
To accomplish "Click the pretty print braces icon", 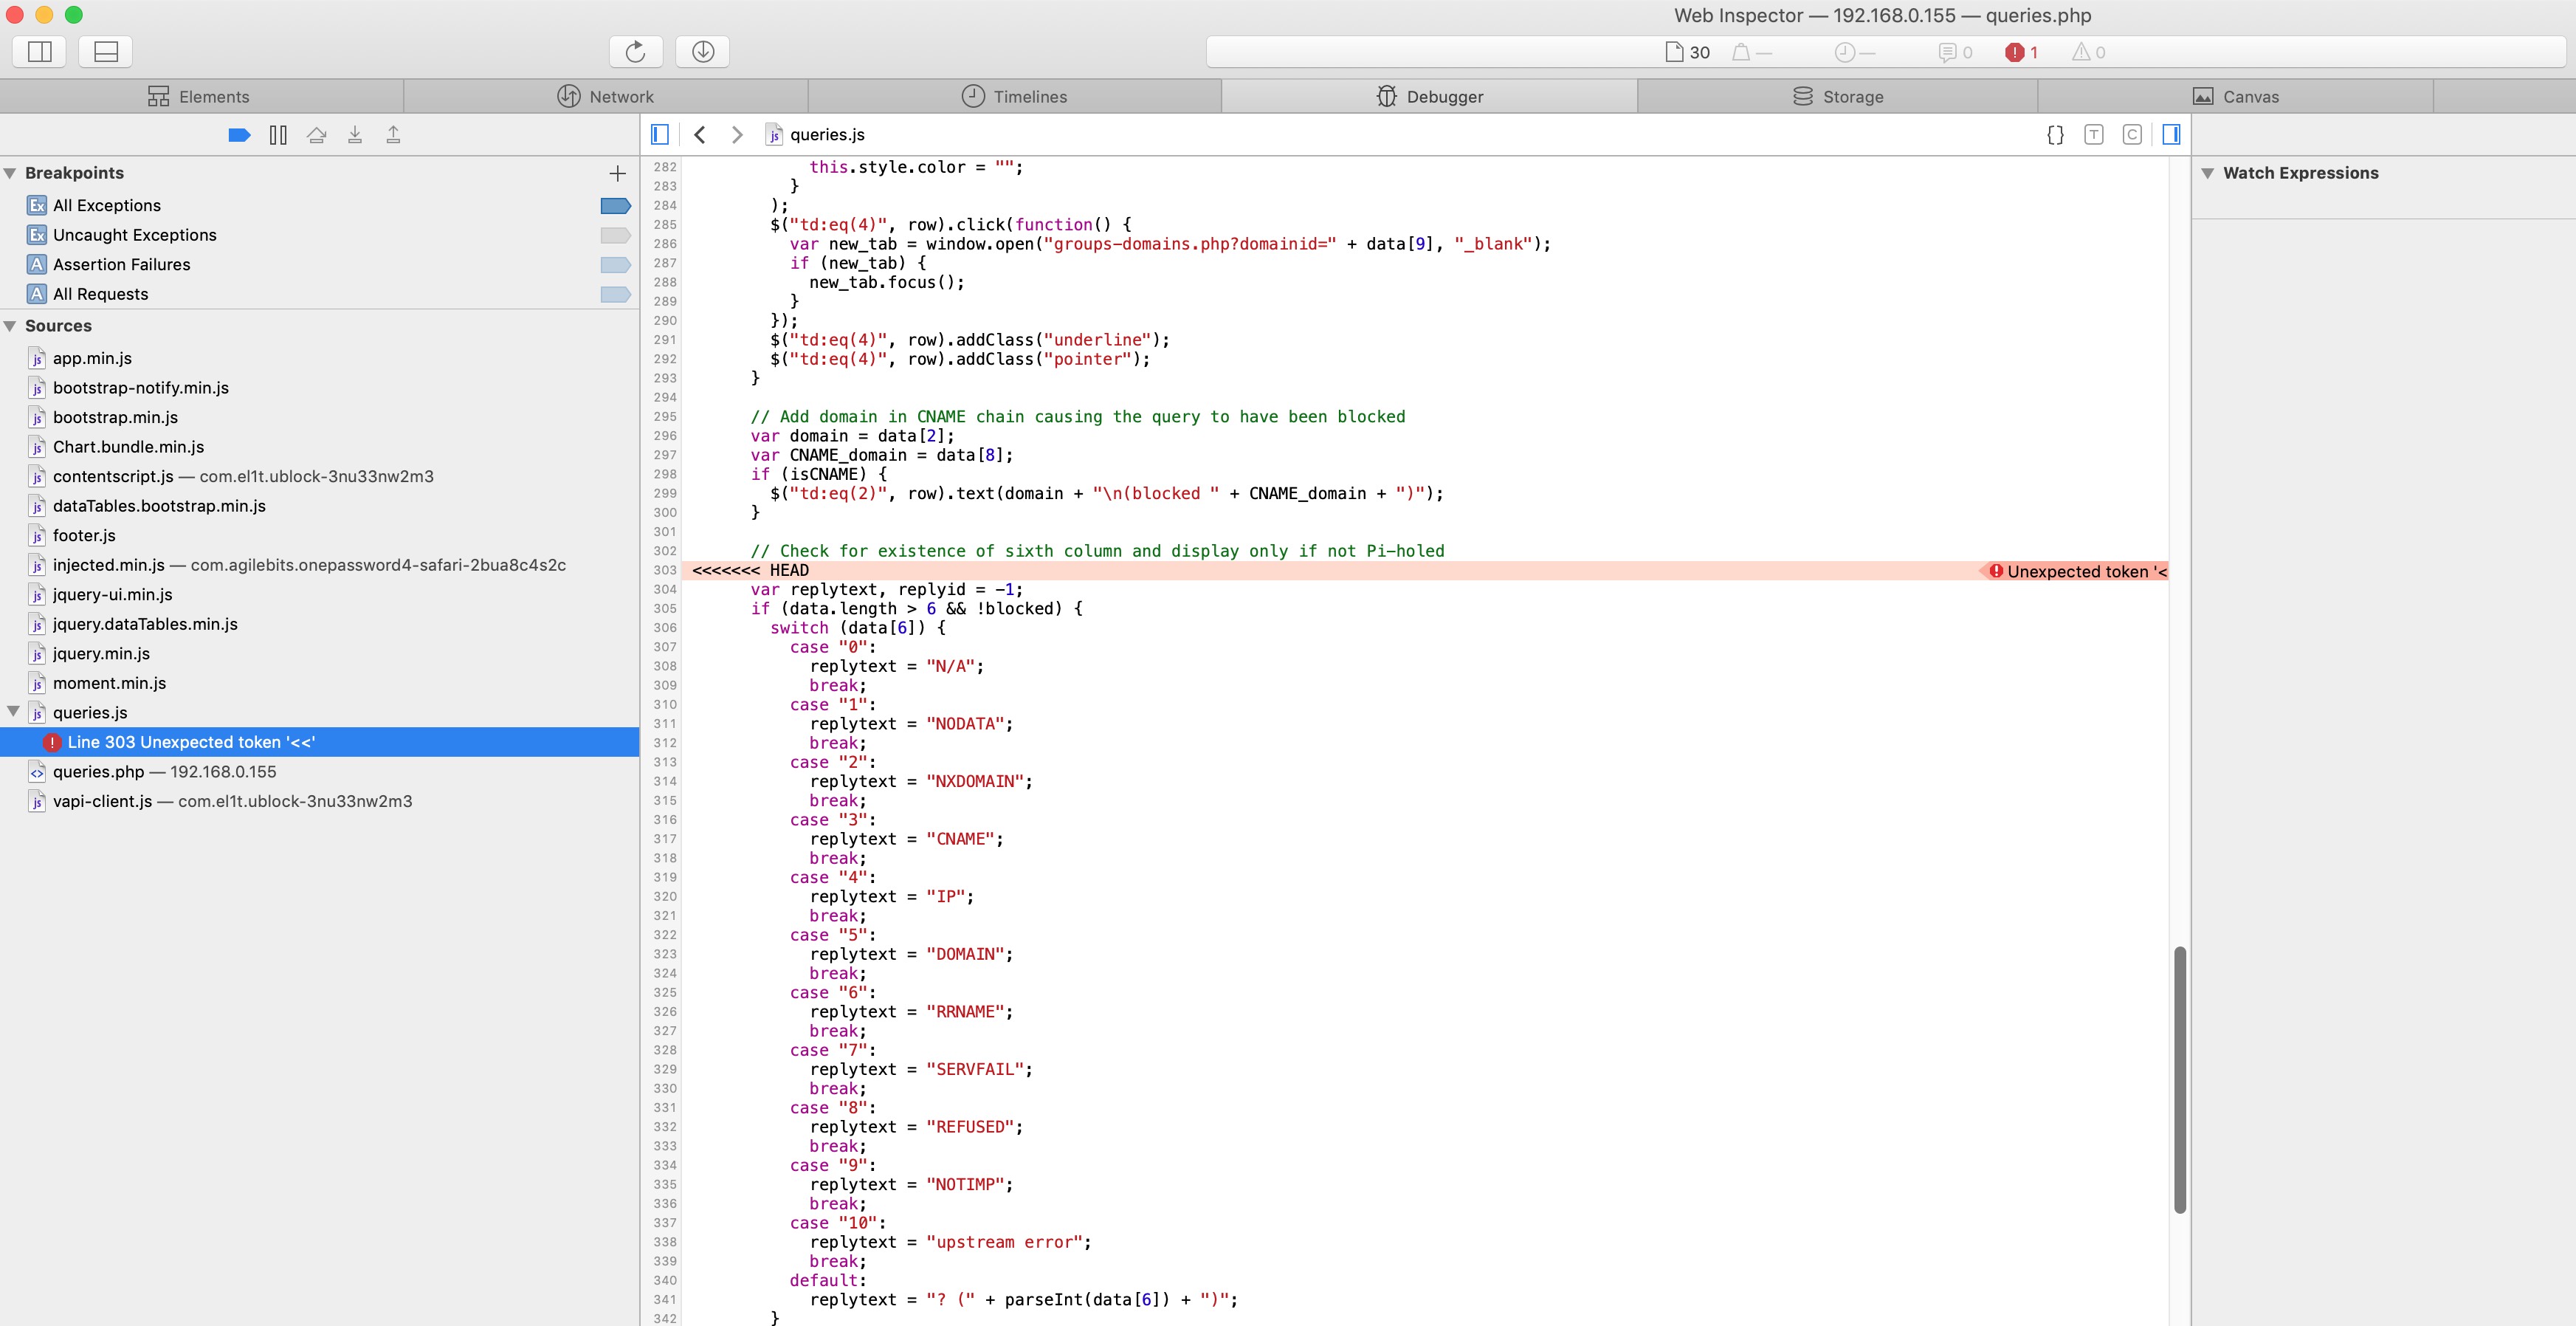I will [2055, 135].
